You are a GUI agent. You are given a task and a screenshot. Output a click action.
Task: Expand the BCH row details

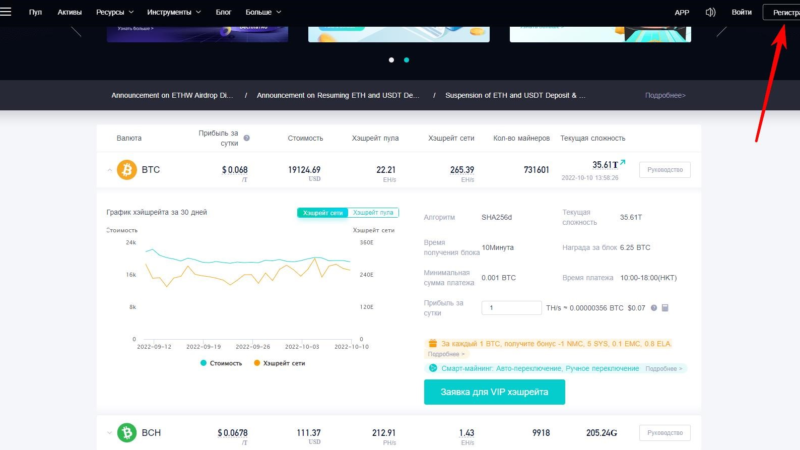[109, 433]
